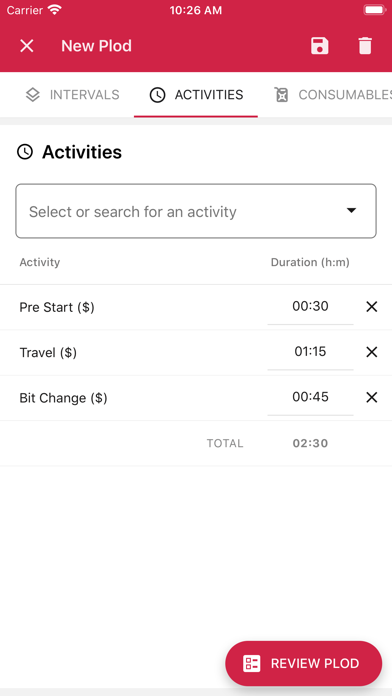This screenshot has width=392, height=696.
Task: Remove the Travel activity row
Action: (x=372, y=352)
